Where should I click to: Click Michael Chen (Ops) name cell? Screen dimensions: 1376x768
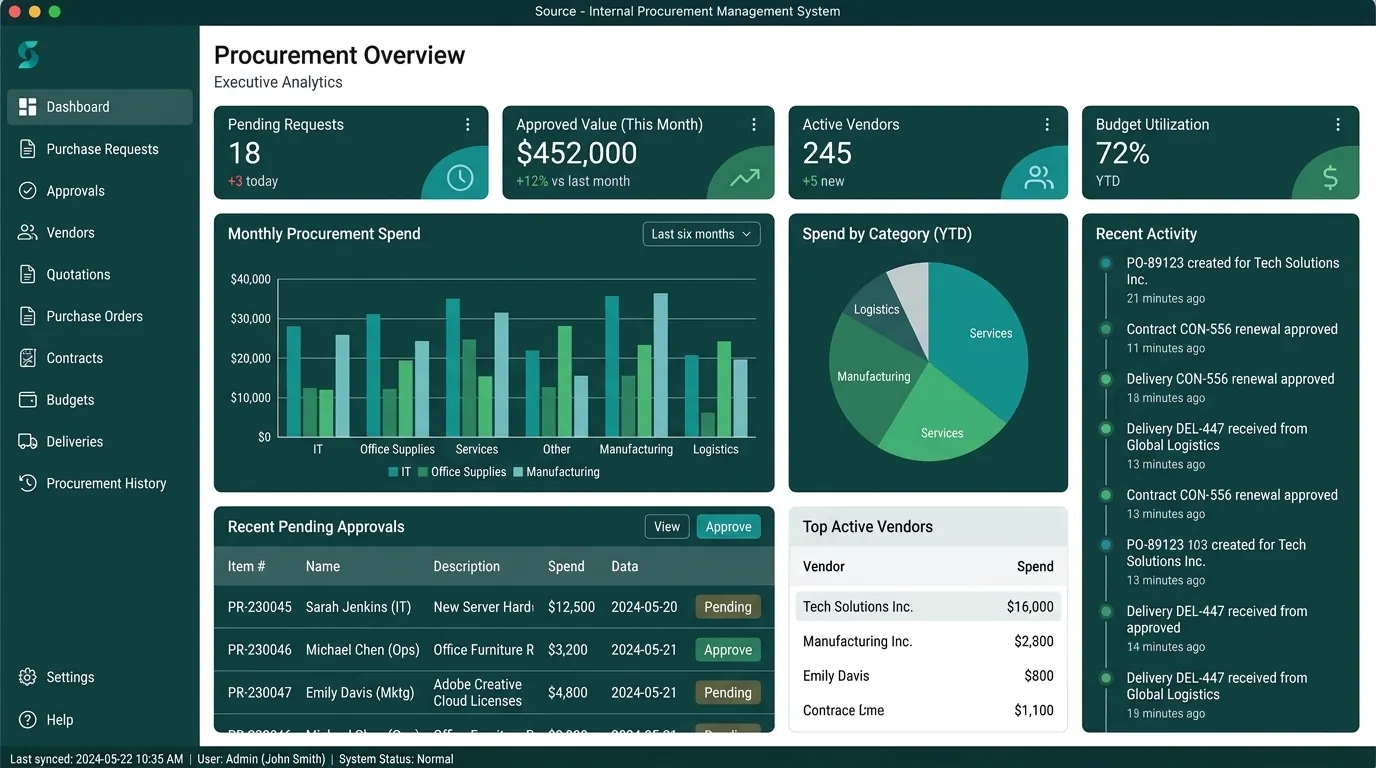coord(362,650)
